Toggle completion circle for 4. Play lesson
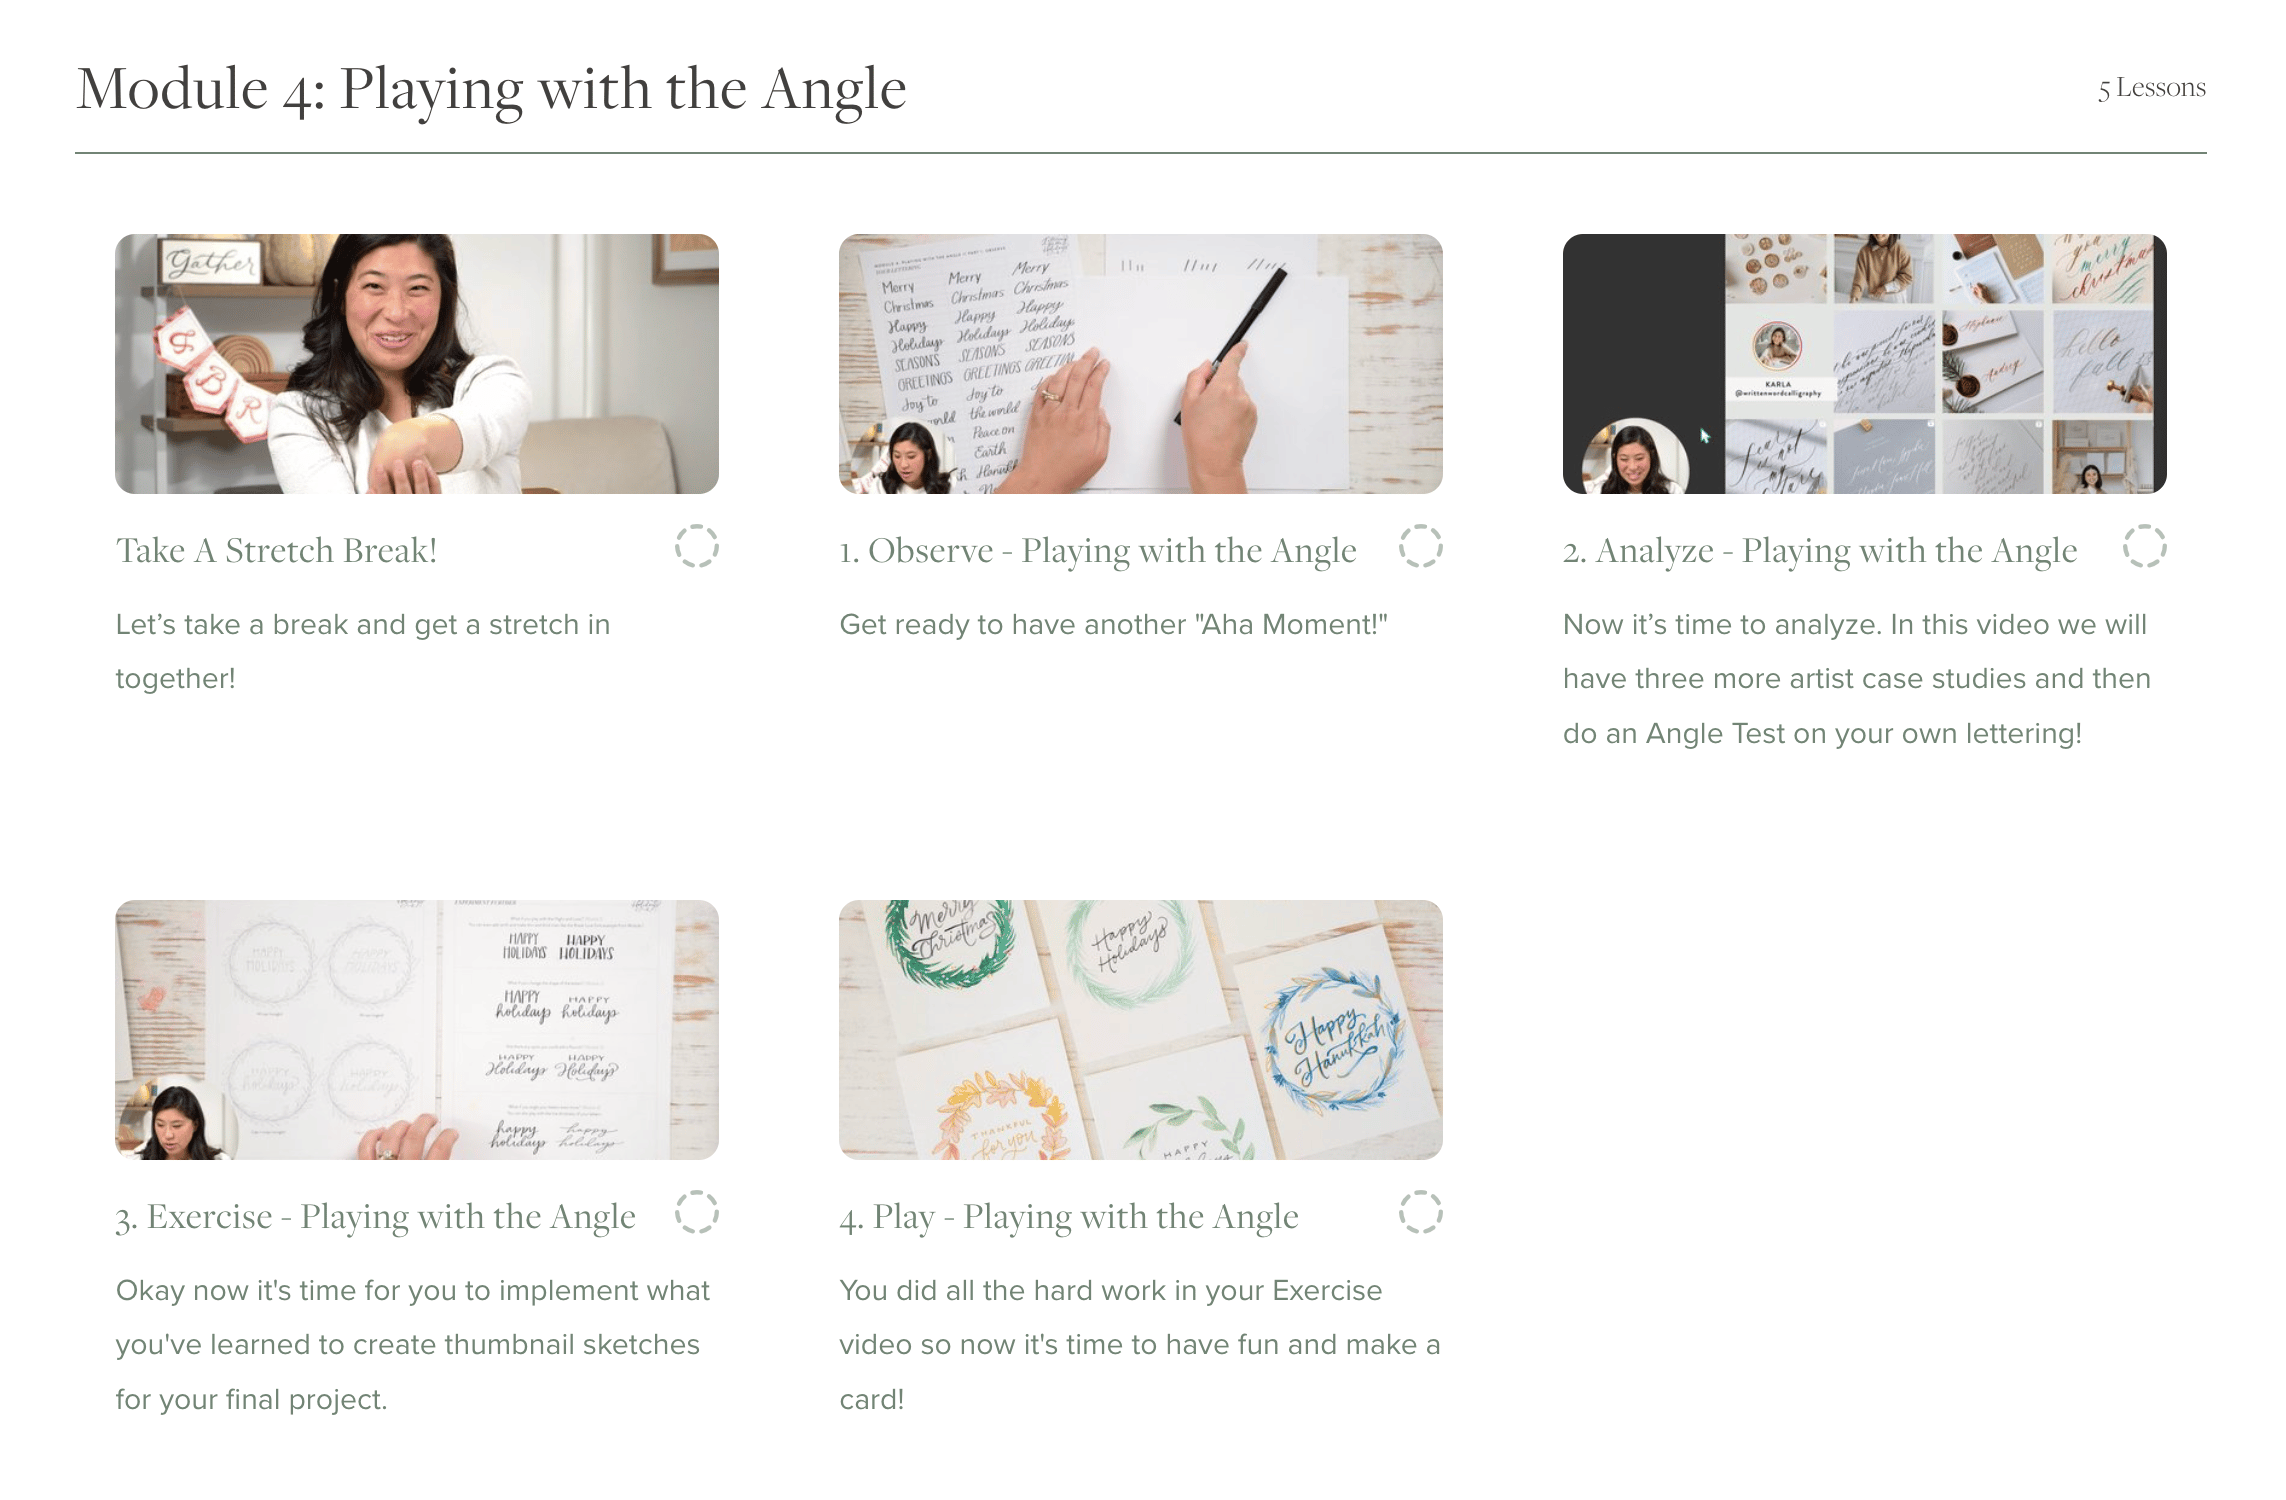Image resolution: width=2286 pixels, height=1500 pixels. click(x=1420, y=1212)
